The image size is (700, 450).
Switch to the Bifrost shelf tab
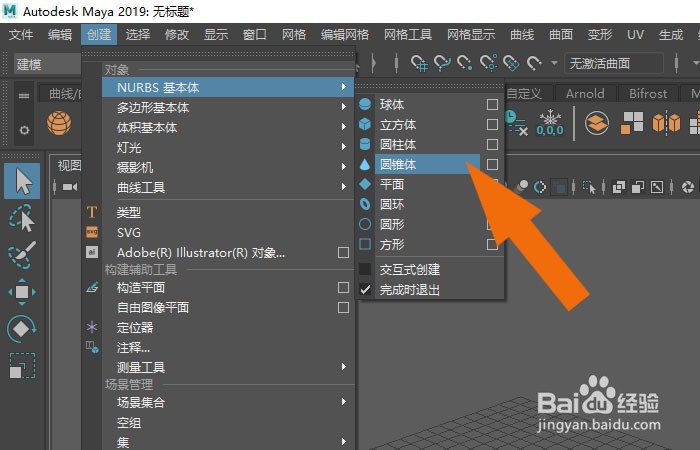648,93
